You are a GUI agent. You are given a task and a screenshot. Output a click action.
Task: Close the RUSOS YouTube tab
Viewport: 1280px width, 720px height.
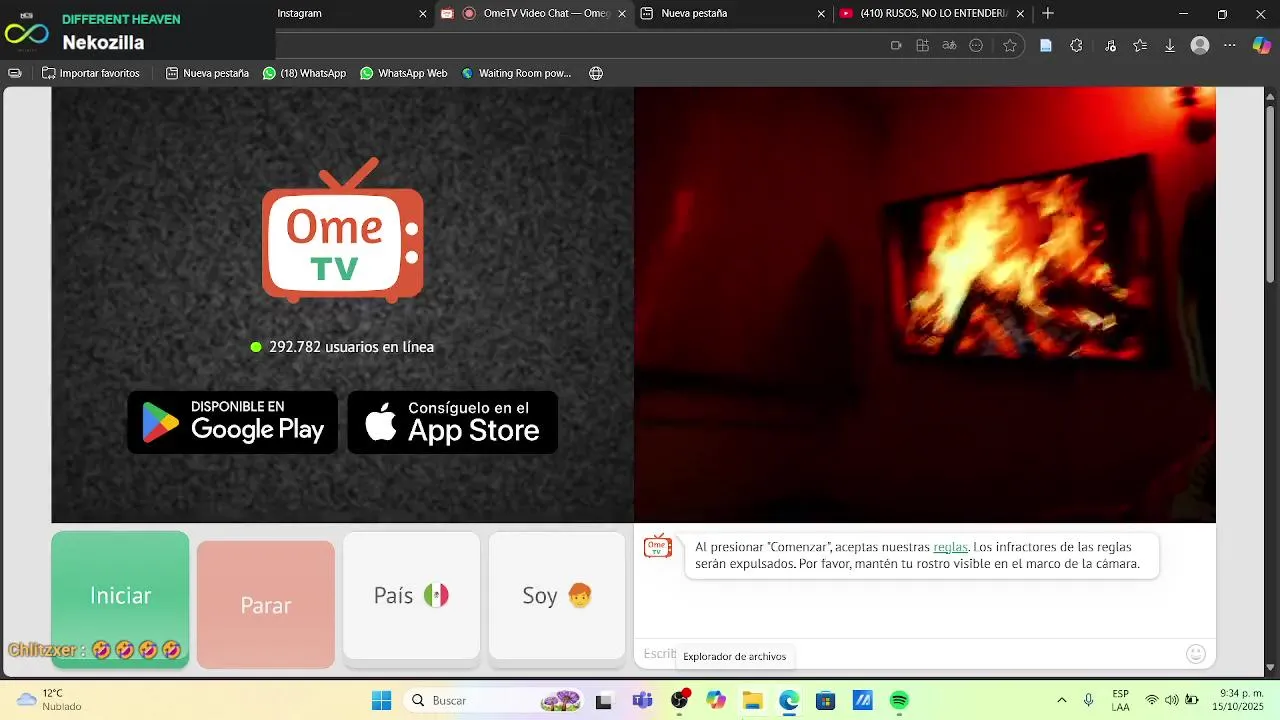(1022, 14)
